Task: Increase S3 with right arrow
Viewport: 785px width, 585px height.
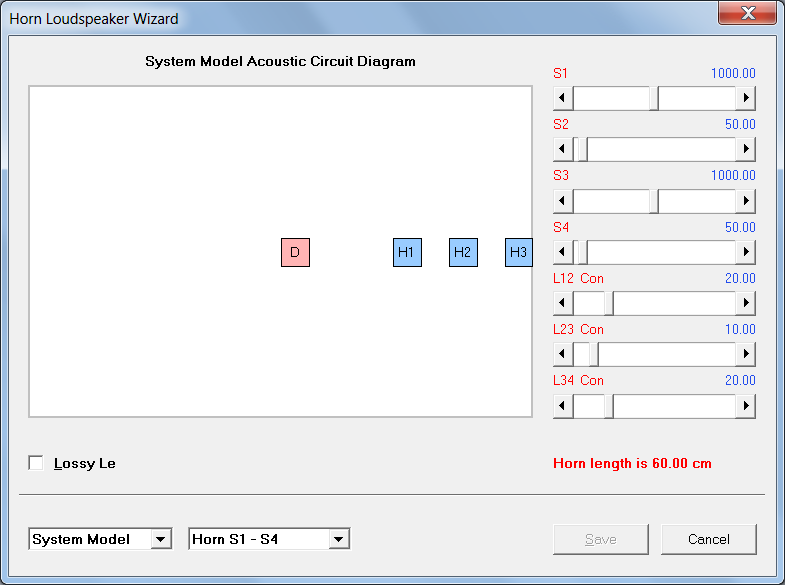Action: pyautogui.click(x=745, y=201)
